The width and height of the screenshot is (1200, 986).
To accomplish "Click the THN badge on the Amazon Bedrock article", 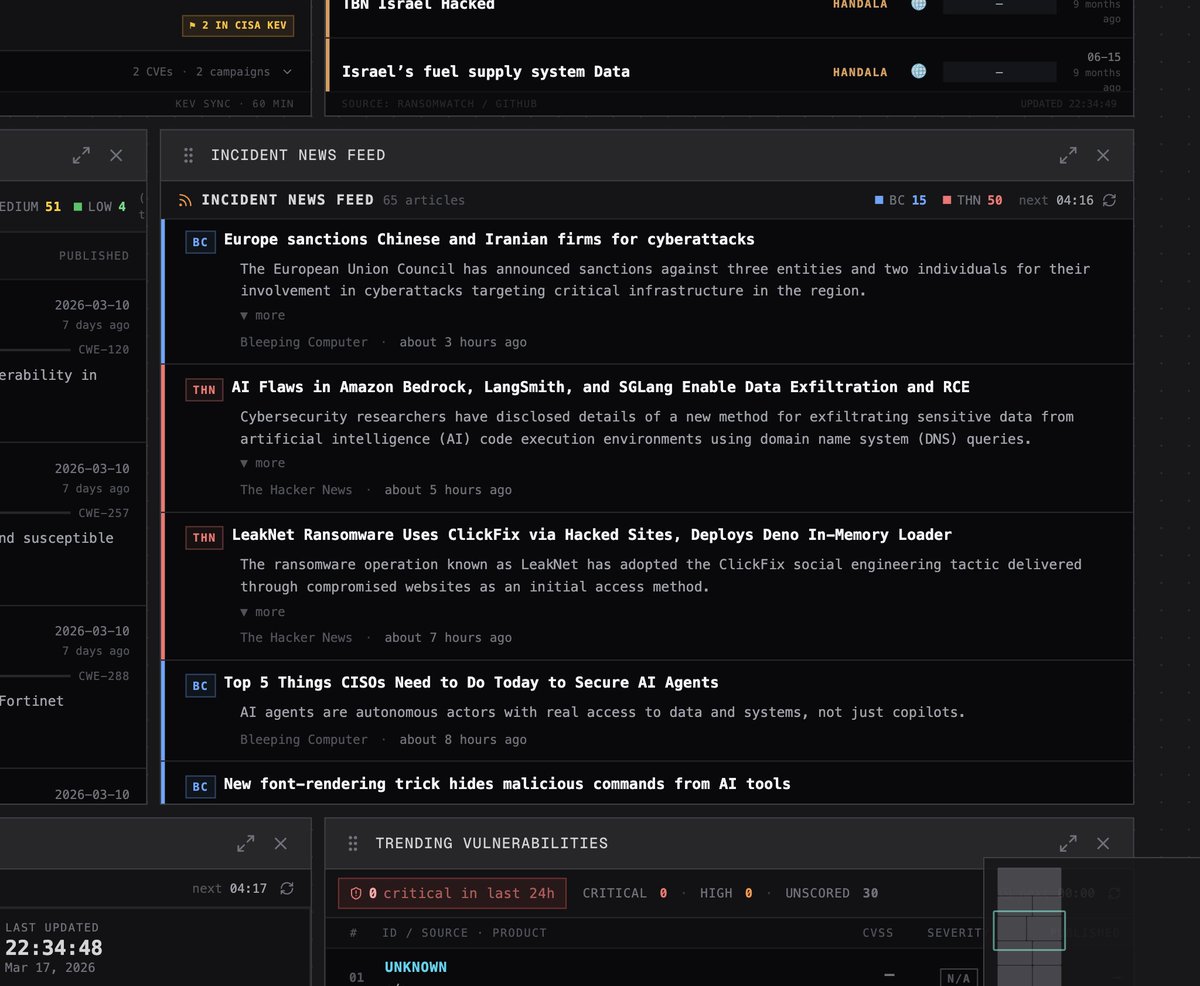I will [204, 389].
